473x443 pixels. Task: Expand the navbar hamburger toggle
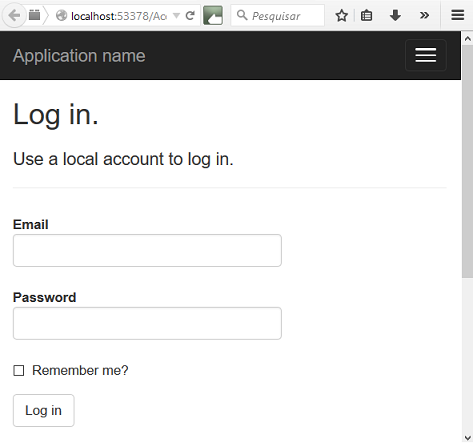click(x=426, y=55)
